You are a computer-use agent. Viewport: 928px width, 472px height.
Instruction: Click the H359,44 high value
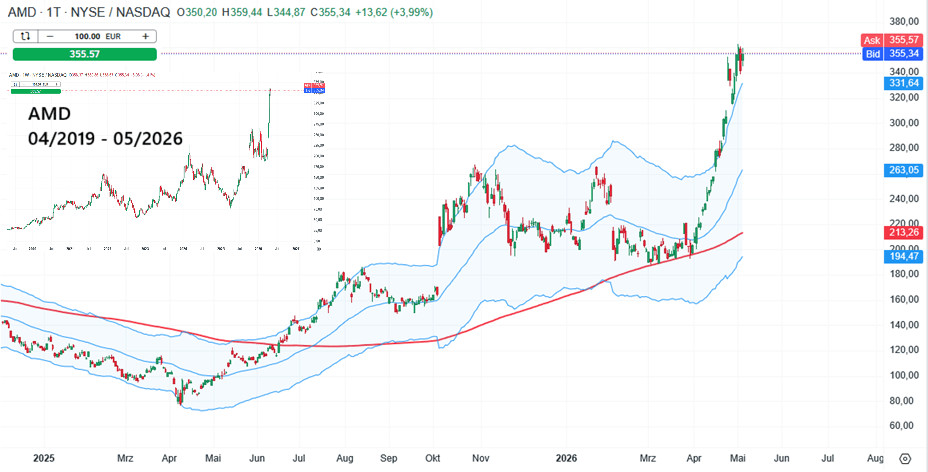point(241,12)
